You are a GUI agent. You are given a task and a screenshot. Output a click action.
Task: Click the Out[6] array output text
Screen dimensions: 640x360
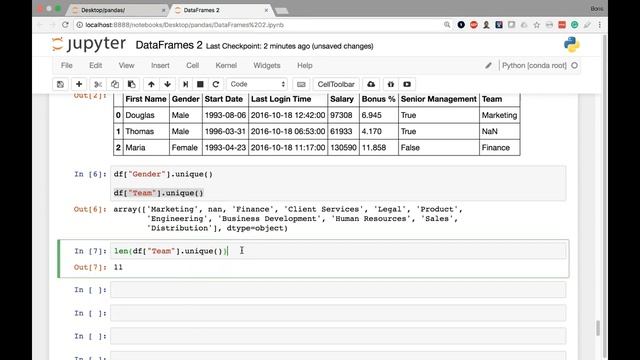coord(288,219)
